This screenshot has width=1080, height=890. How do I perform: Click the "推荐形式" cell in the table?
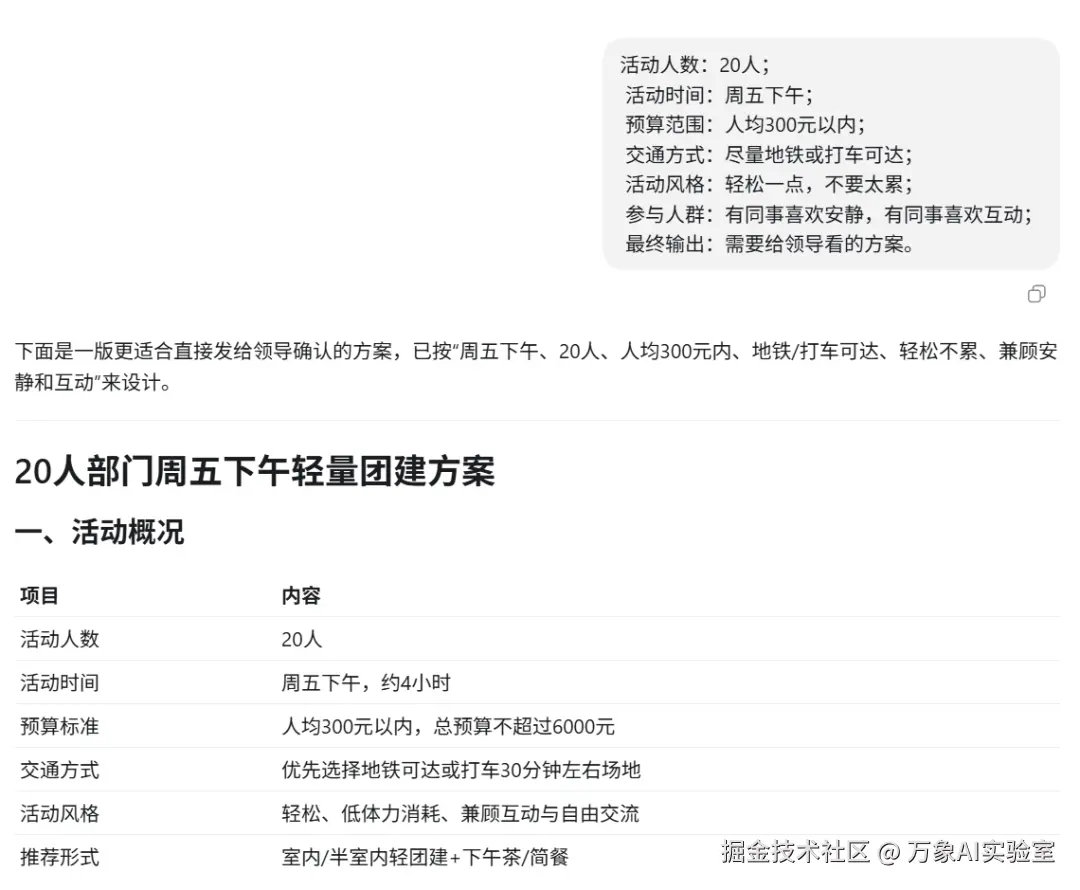[x=60, y=857]
